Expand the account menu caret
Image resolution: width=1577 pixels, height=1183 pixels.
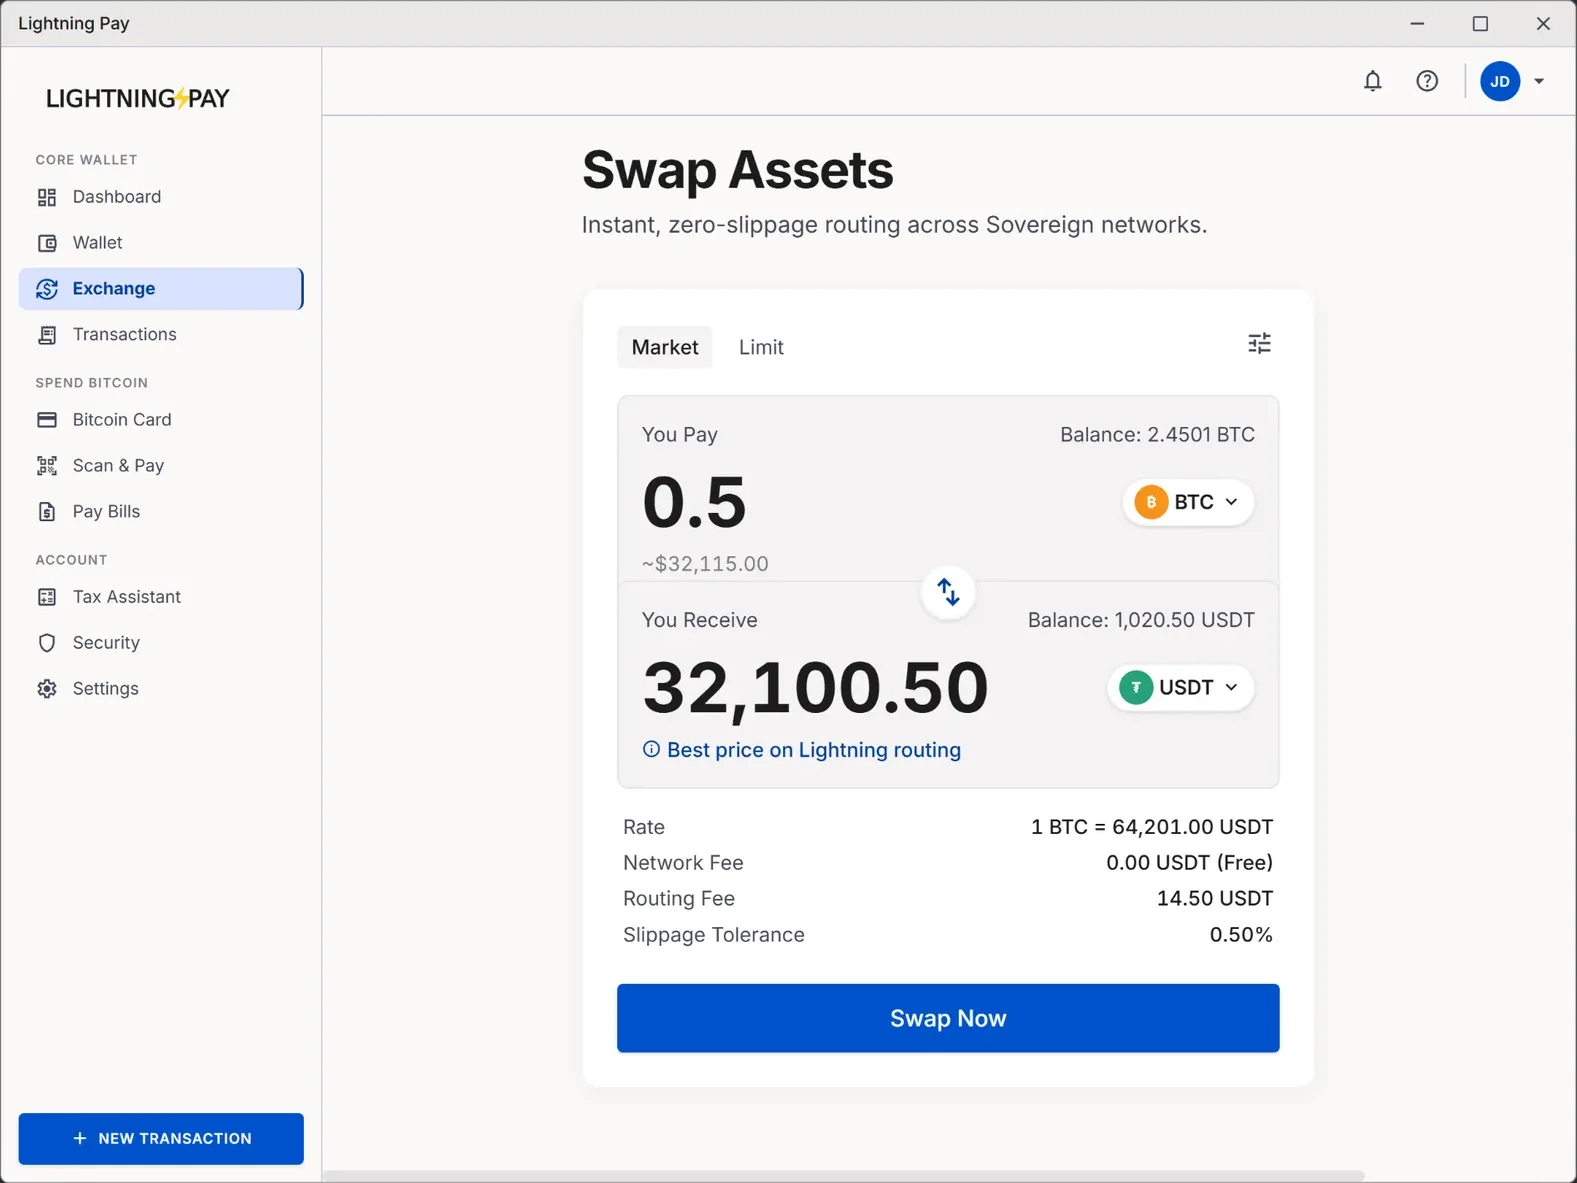point(1539,81)
